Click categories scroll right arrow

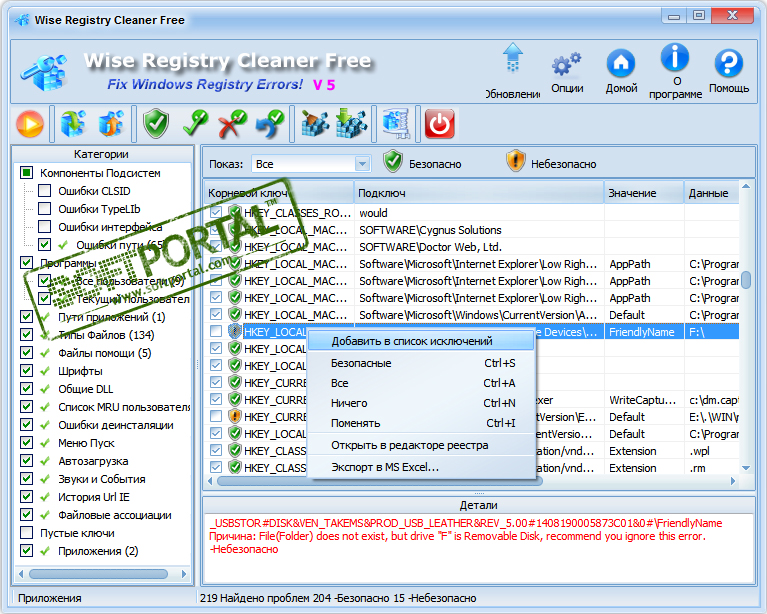click(184, 573)
